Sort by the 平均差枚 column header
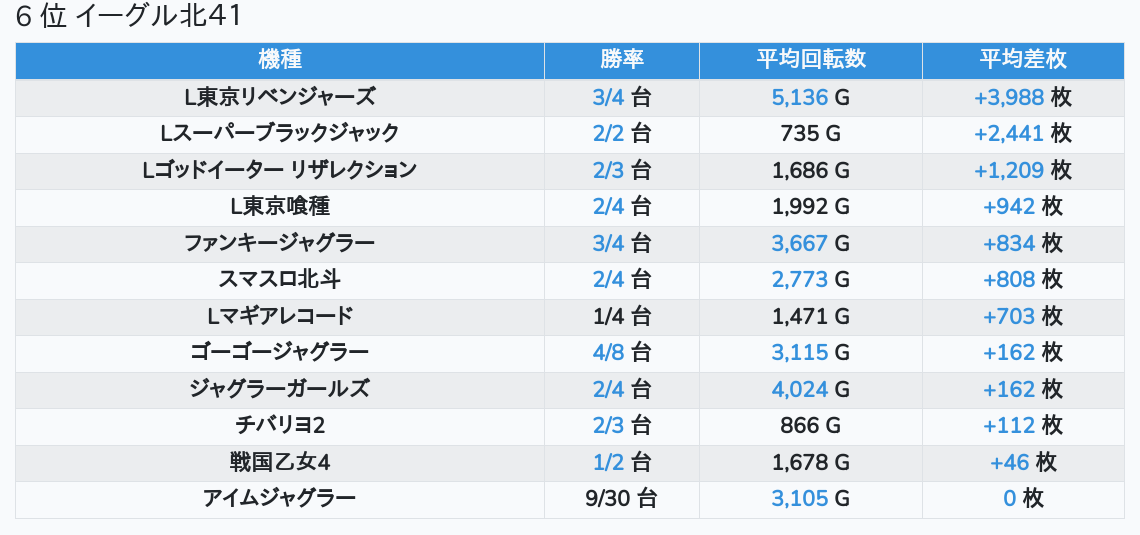The width and height of the screenshot is (1140, 535). [x=1022, y=60]
